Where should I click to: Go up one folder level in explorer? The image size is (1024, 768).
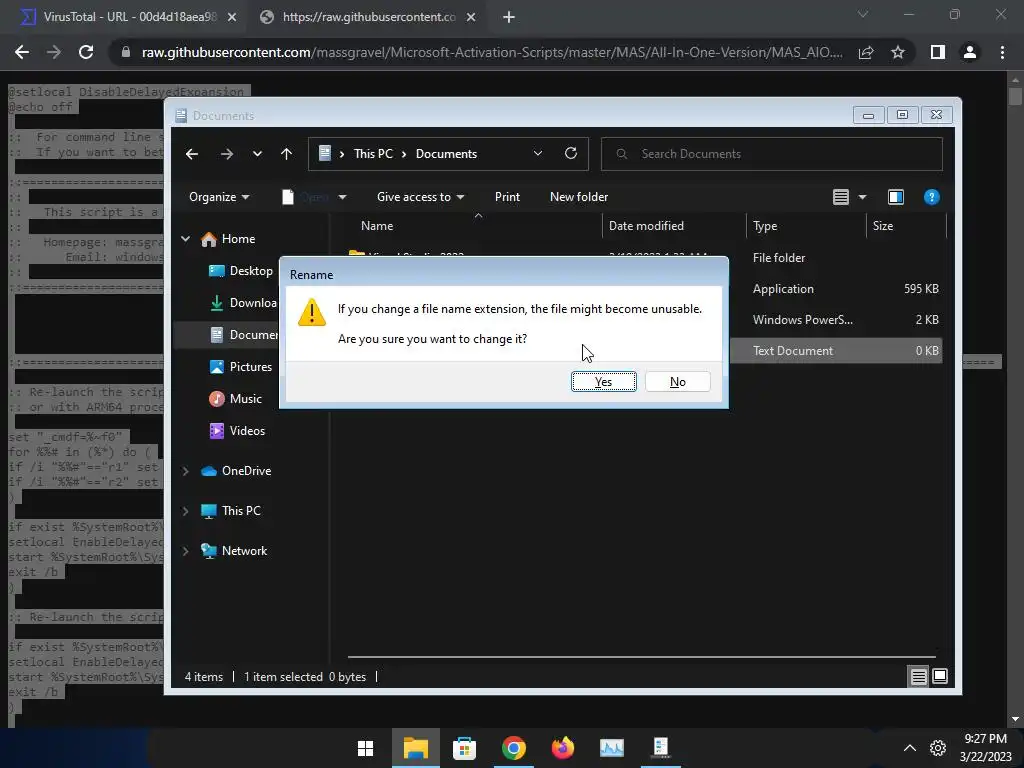point(286,154)
